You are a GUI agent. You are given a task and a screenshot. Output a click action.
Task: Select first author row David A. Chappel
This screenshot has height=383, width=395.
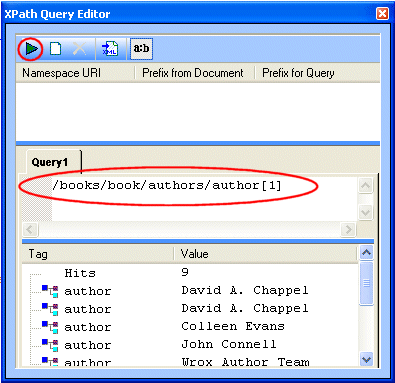pyautogui.click(x=191, y=291)
